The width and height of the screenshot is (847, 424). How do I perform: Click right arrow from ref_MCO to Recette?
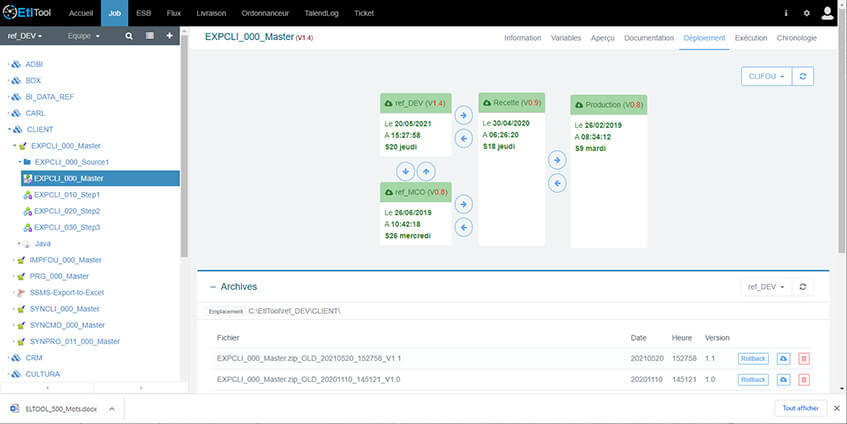click(463, 204)
